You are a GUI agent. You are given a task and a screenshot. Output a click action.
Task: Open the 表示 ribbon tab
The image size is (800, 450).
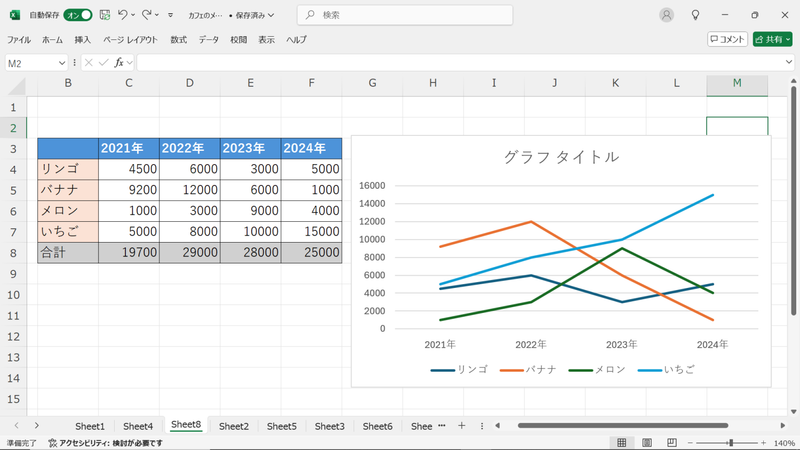click(x=266, y=39)
